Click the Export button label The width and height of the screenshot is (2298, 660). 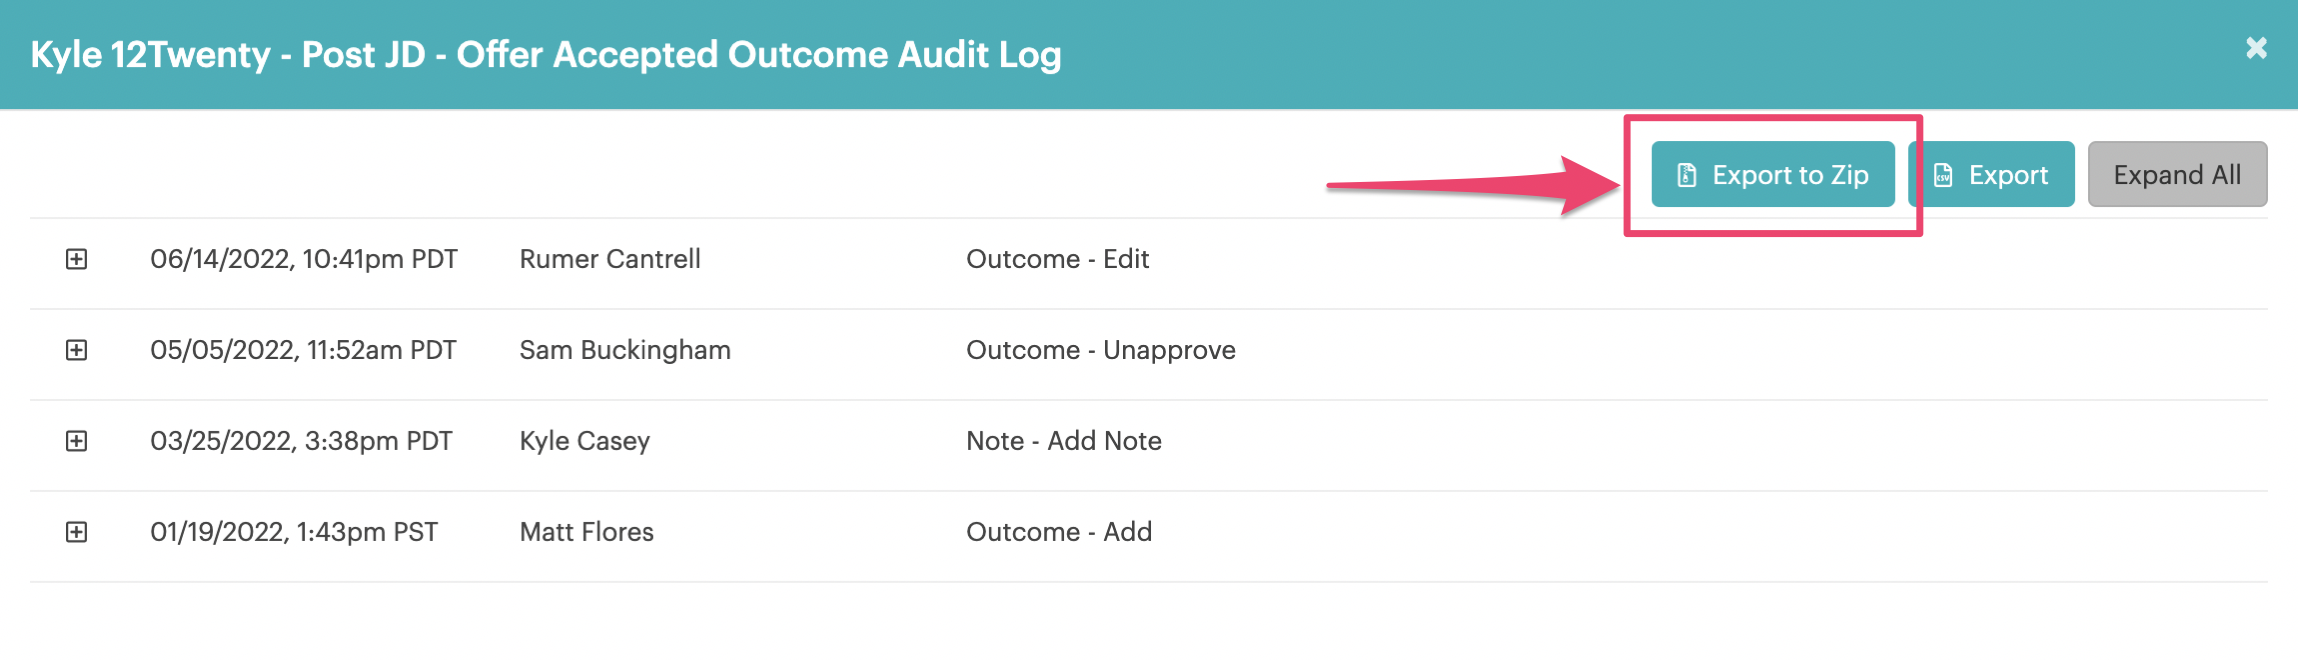point(2008,175)
